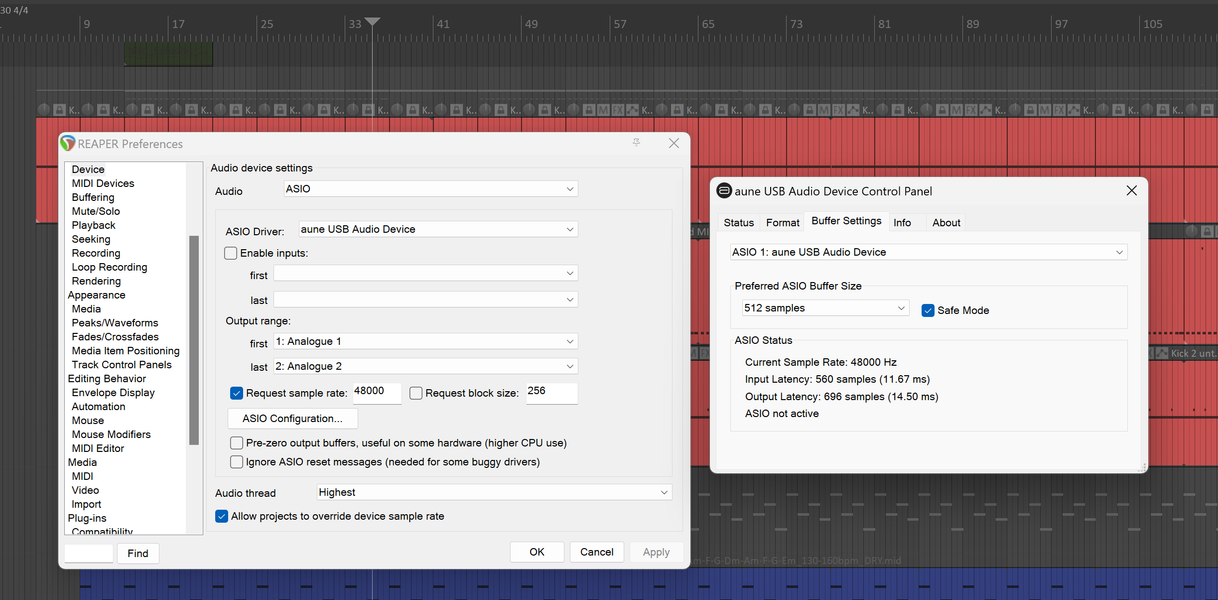Switch to the Info tab
1218x600 pixels.
[902, 223]
